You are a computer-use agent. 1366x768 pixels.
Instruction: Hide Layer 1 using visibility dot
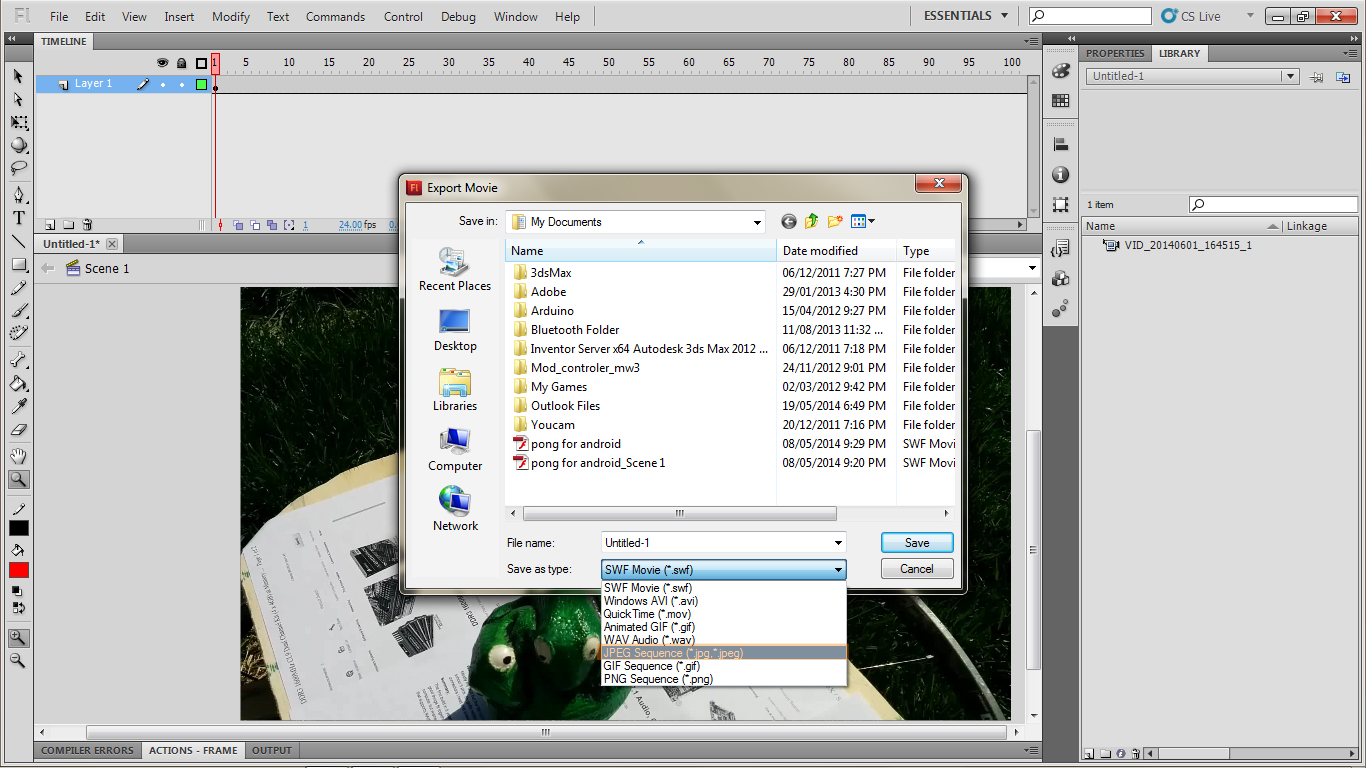(x=163, y=84)
